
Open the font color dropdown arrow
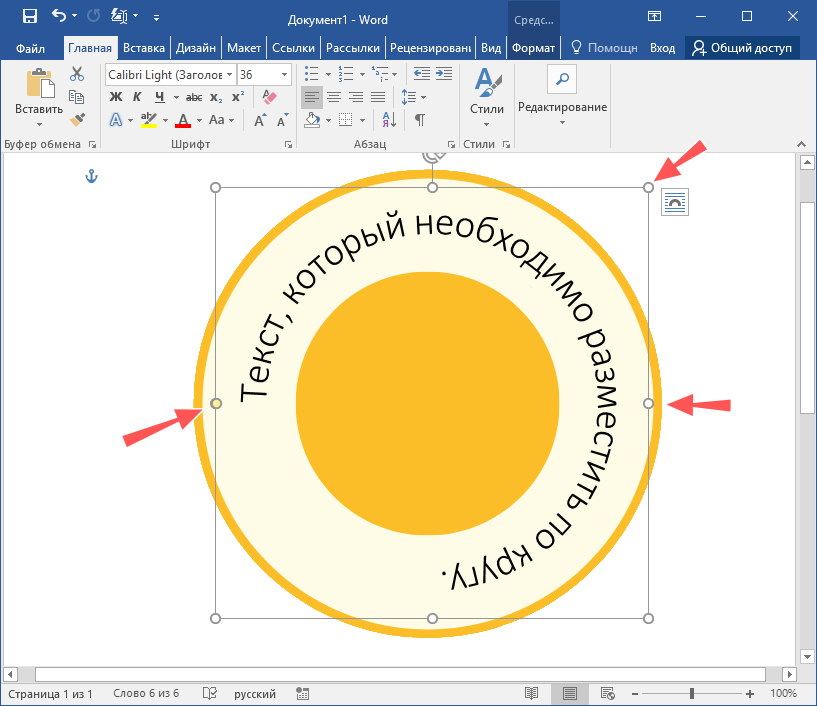pos(200,120)
